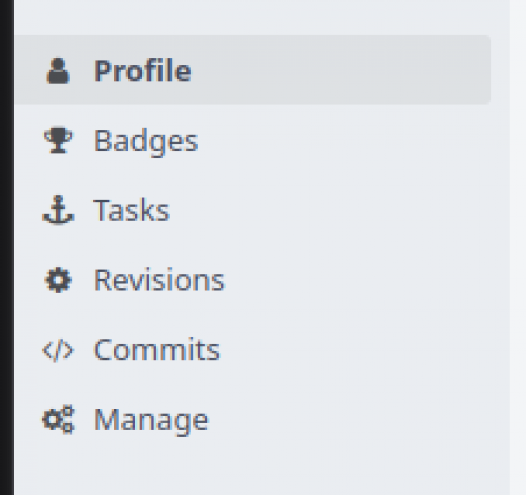
Task: Click the anchor icon for Tasks
Action: (x=58, y=210)
